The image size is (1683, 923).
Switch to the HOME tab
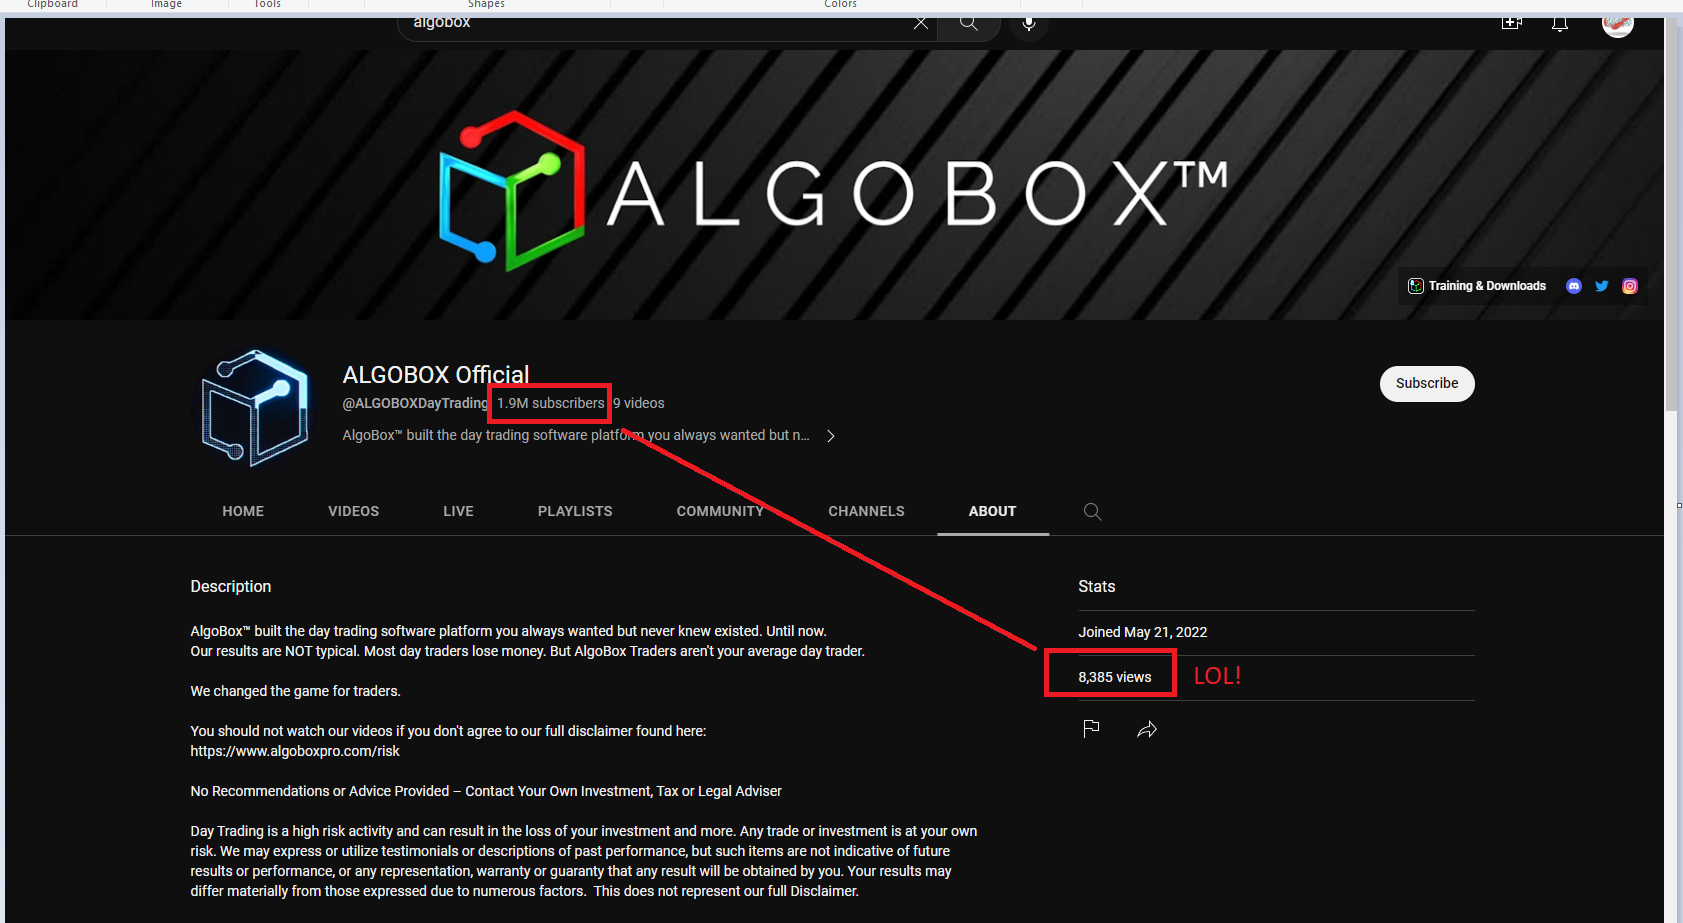click(x=243, y=511)
